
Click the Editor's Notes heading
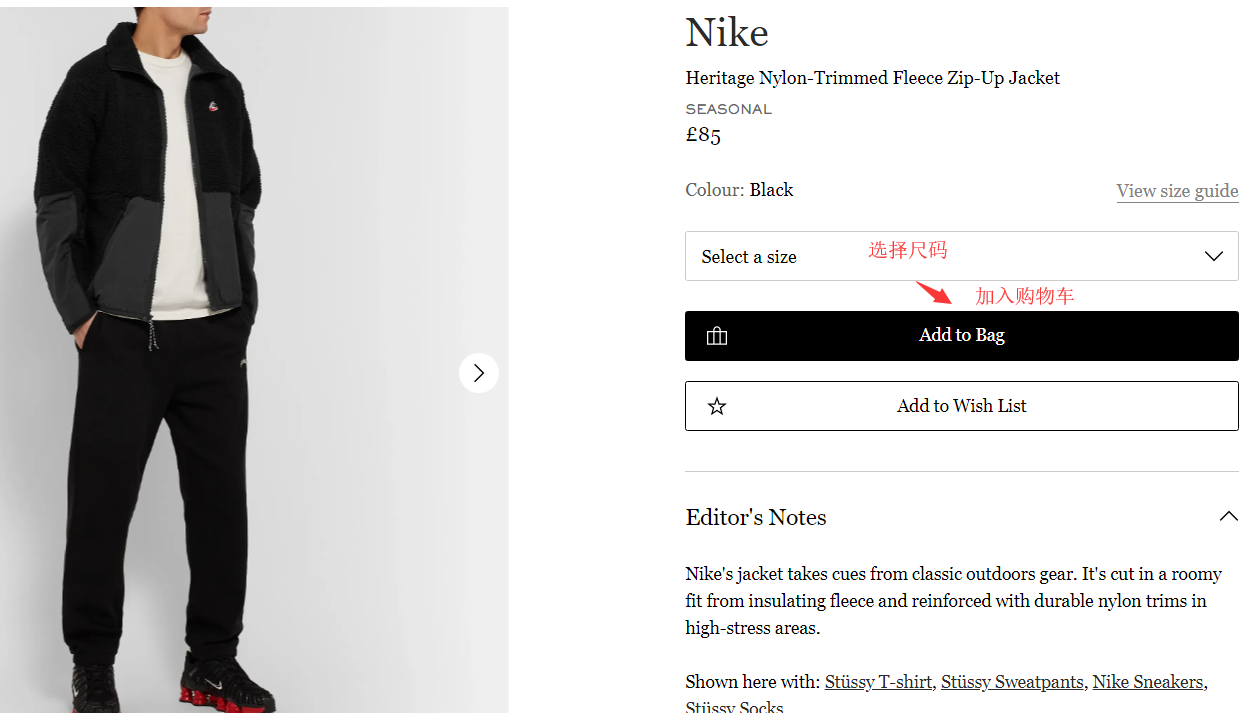(756, 517)
